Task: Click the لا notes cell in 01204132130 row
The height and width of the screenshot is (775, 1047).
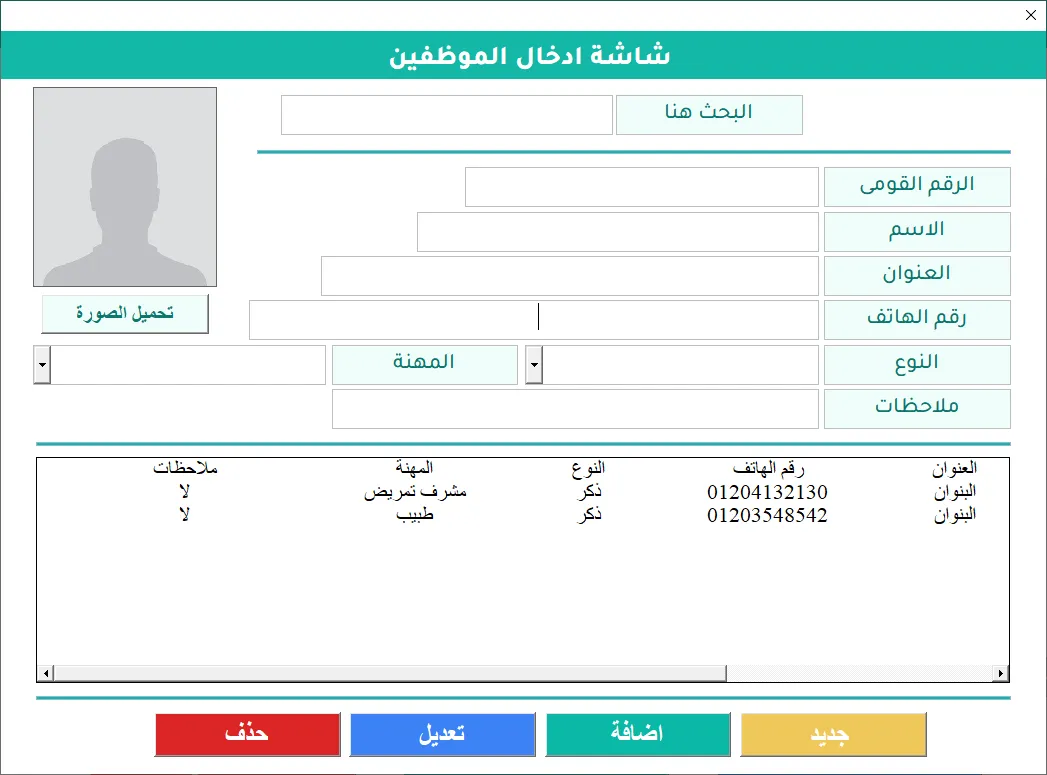Action: pyautogui.click(x=184, y=492)
